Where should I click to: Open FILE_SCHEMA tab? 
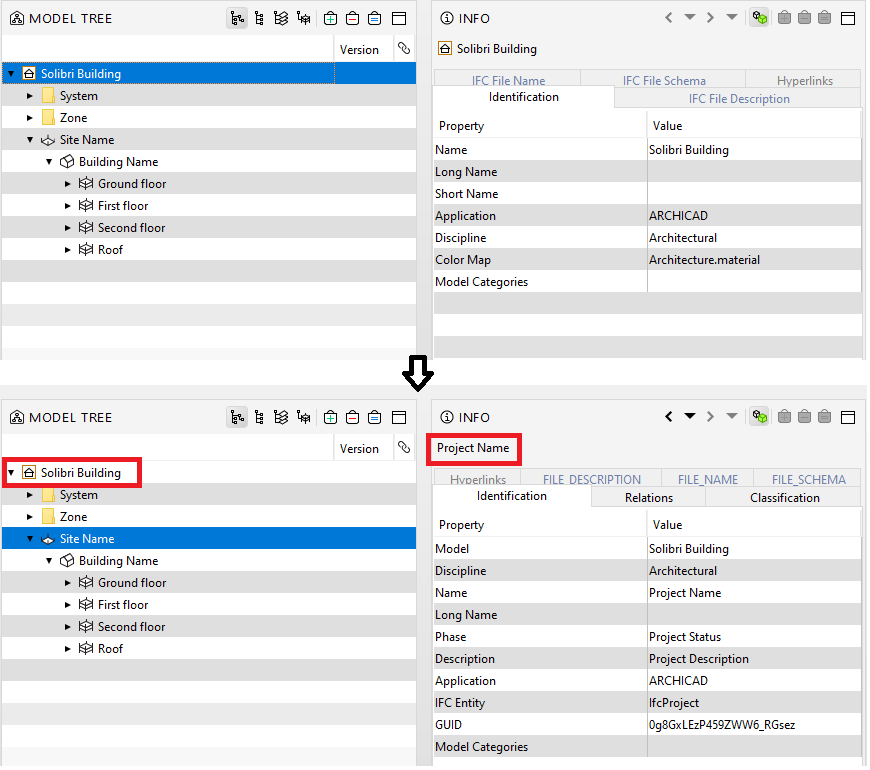pos(808,479)
